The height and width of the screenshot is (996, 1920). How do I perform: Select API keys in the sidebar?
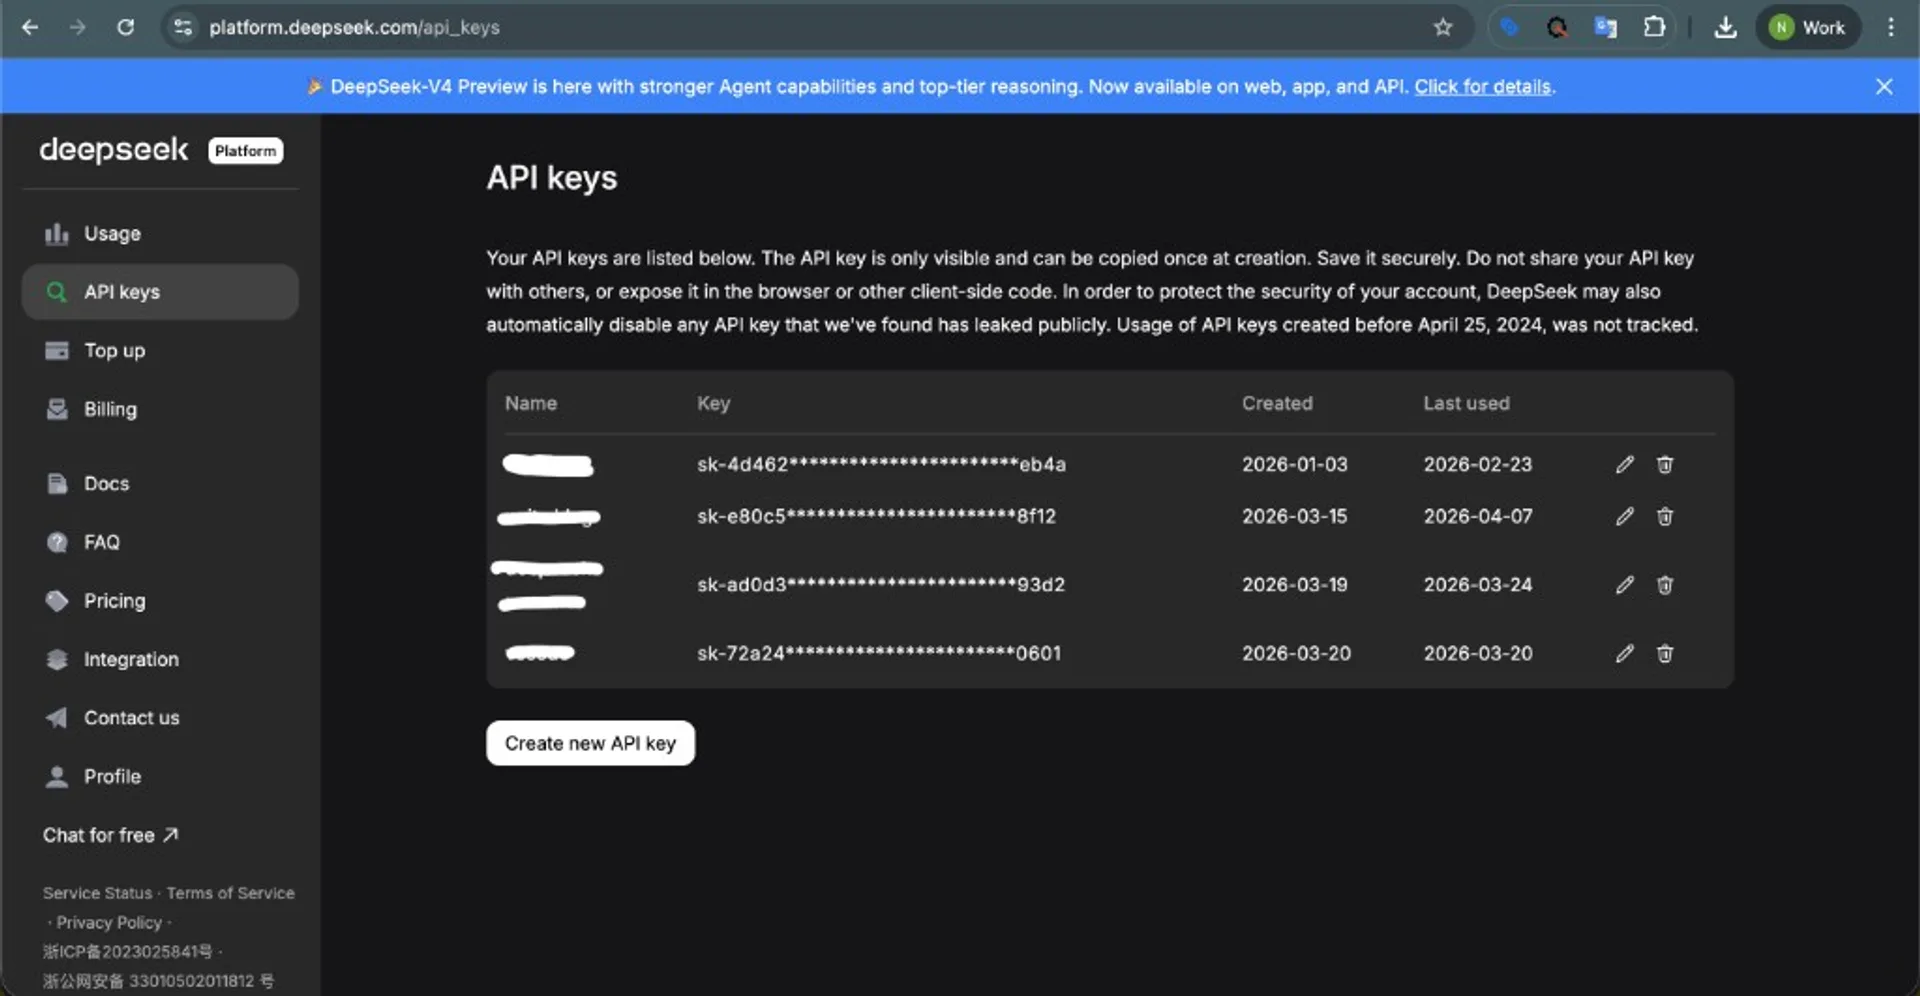160,292
